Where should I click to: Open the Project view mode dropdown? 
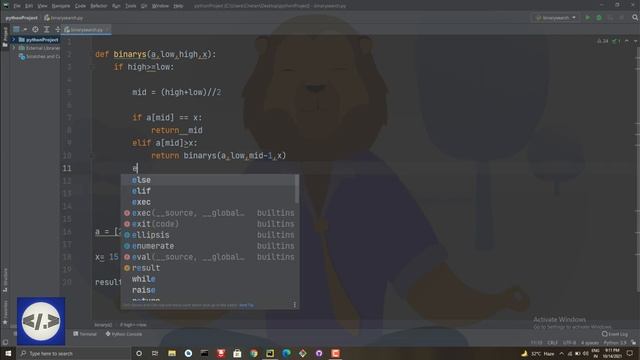[19, 29]
